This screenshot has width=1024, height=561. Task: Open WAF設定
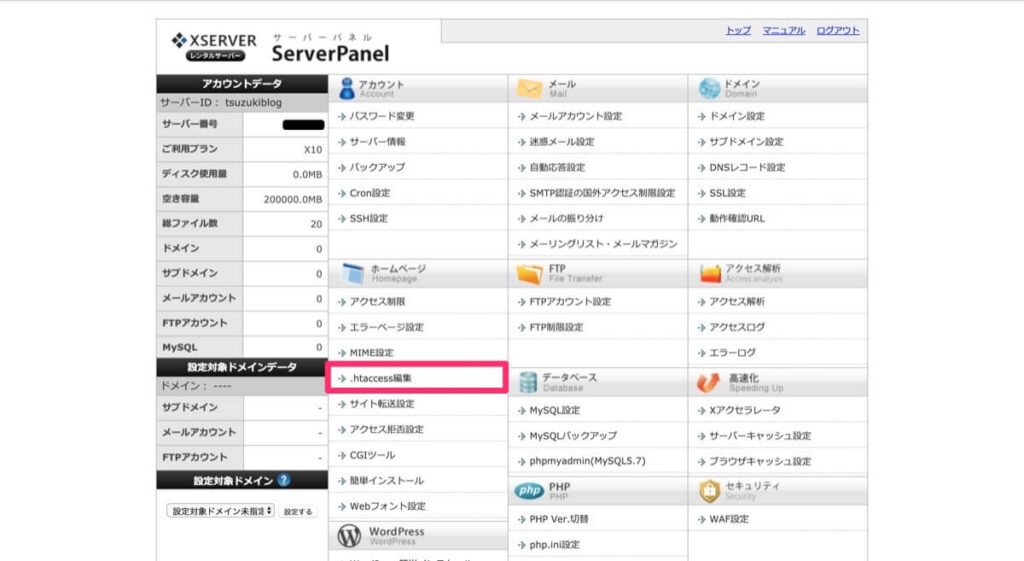point(729,519)
